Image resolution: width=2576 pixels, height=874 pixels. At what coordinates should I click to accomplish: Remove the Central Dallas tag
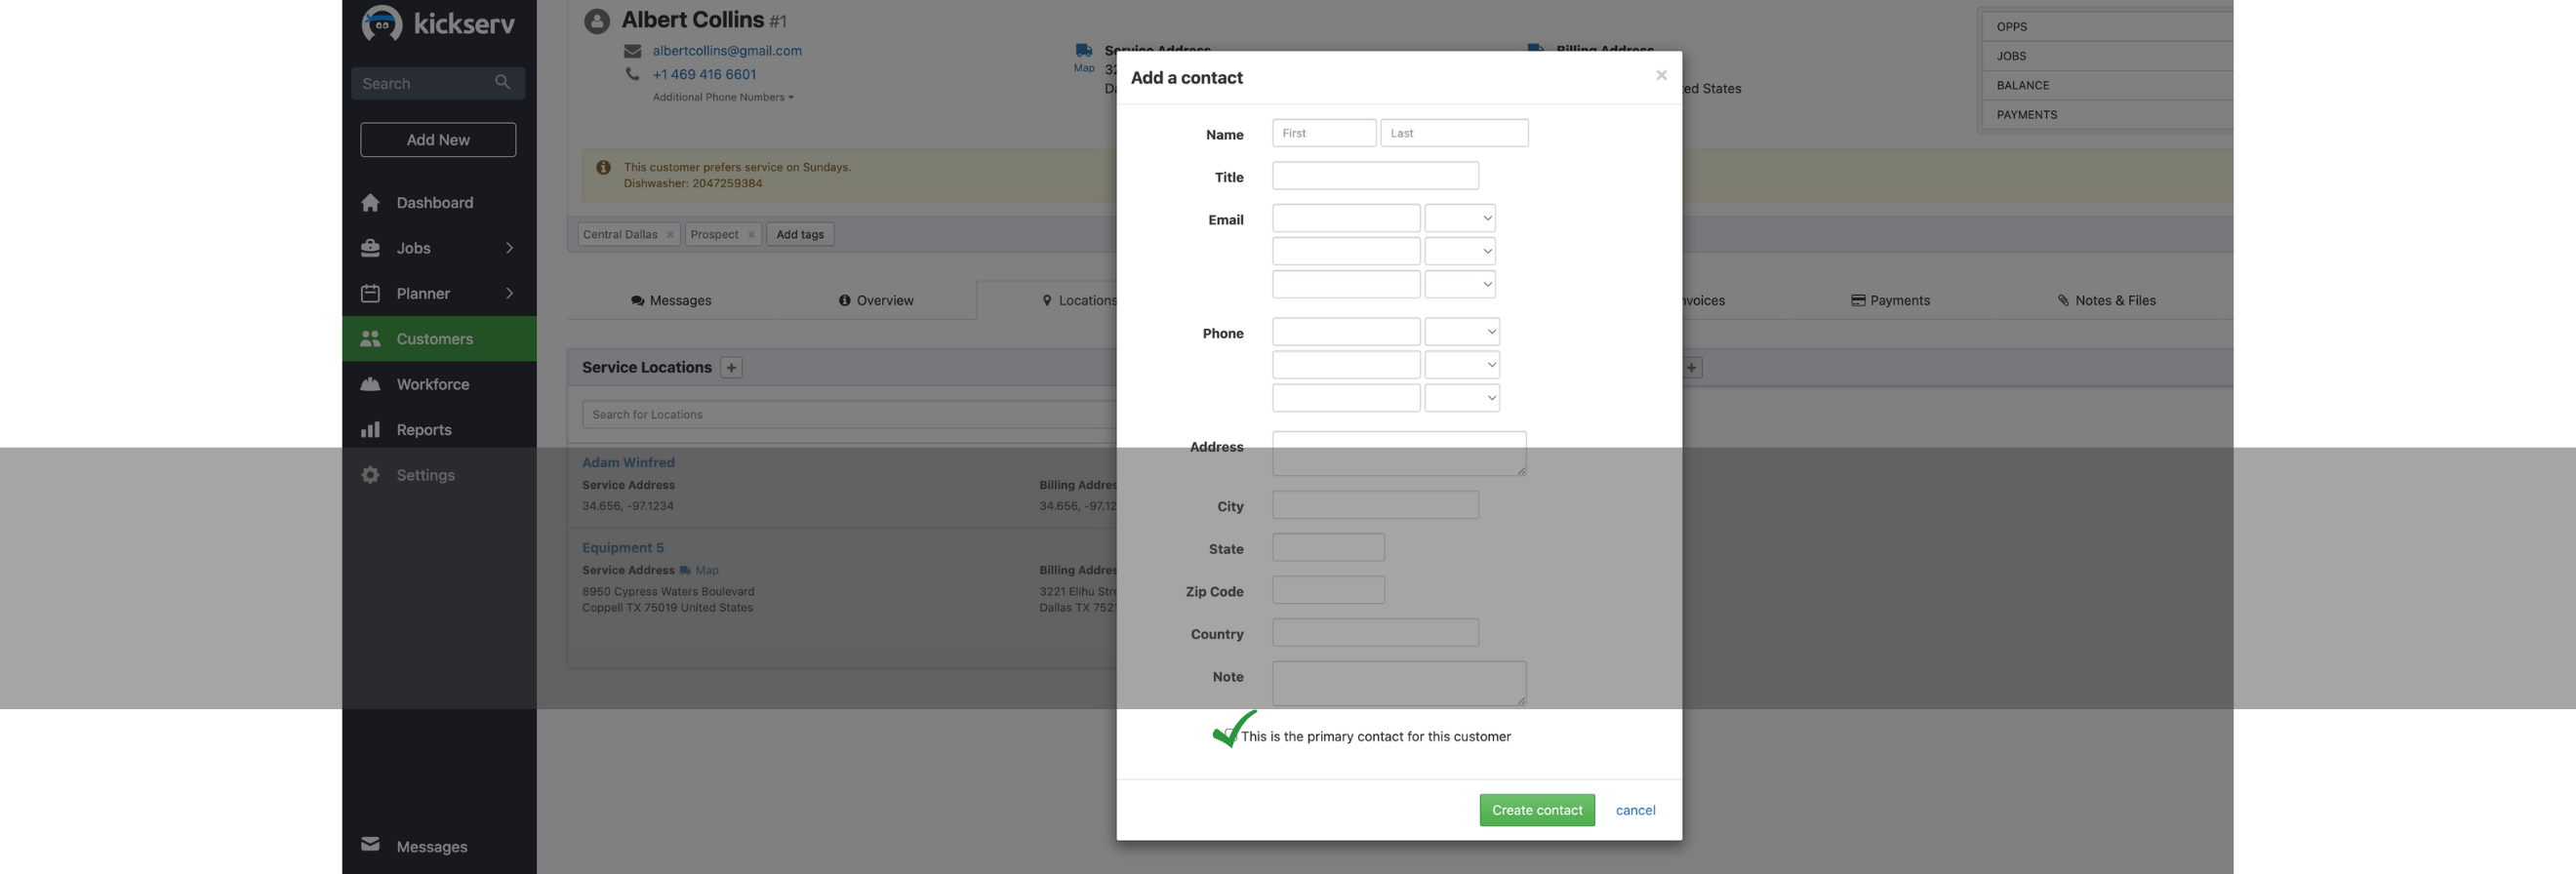tap(670, 235)
